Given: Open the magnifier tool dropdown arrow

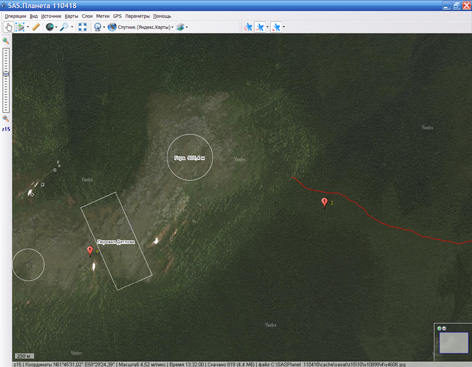Looking at the screenshot, I should [x=72, y=27].
